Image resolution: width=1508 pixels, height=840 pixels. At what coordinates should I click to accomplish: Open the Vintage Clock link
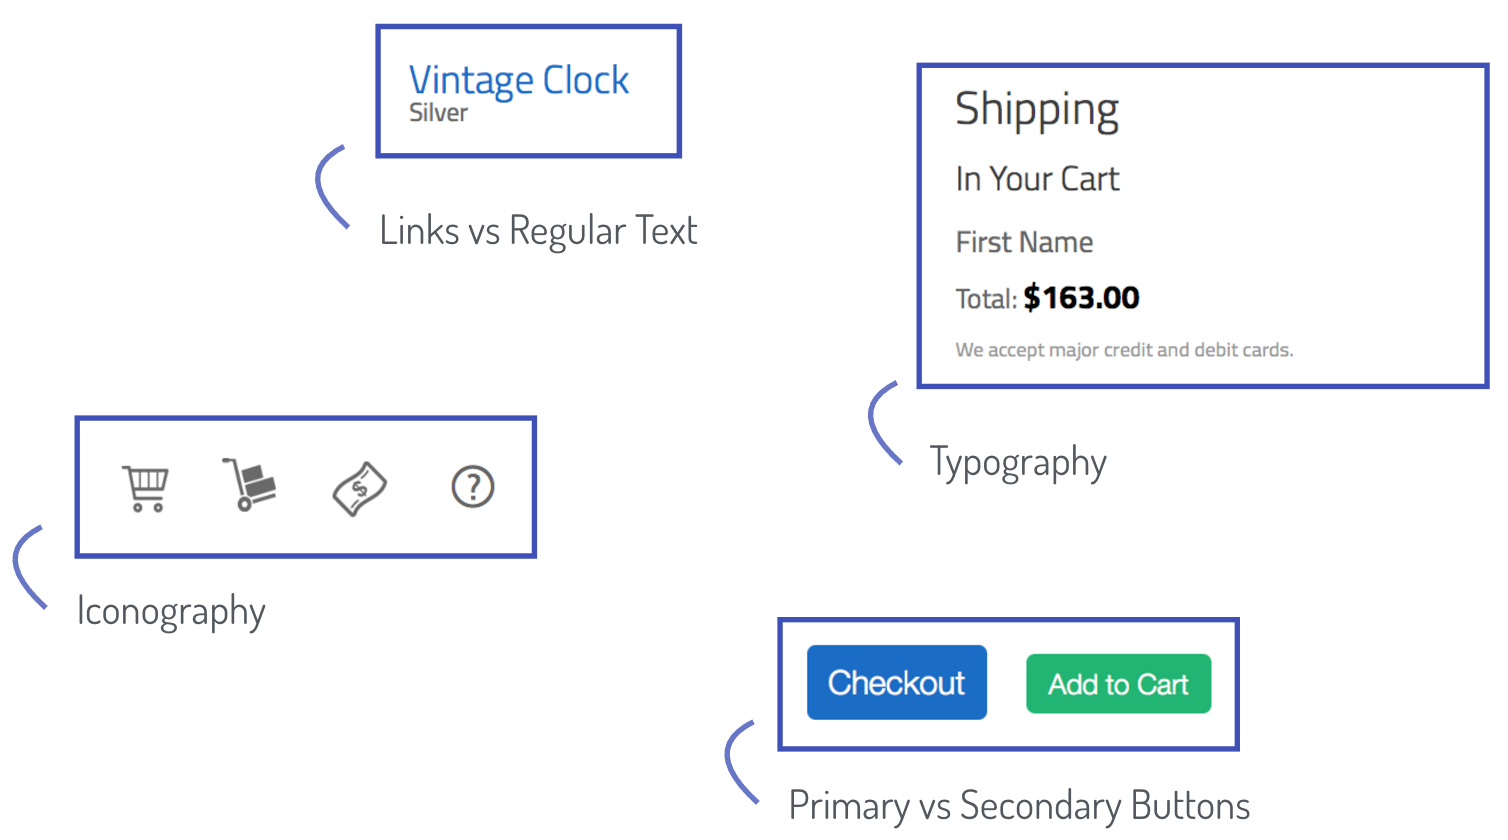(518, 80)
